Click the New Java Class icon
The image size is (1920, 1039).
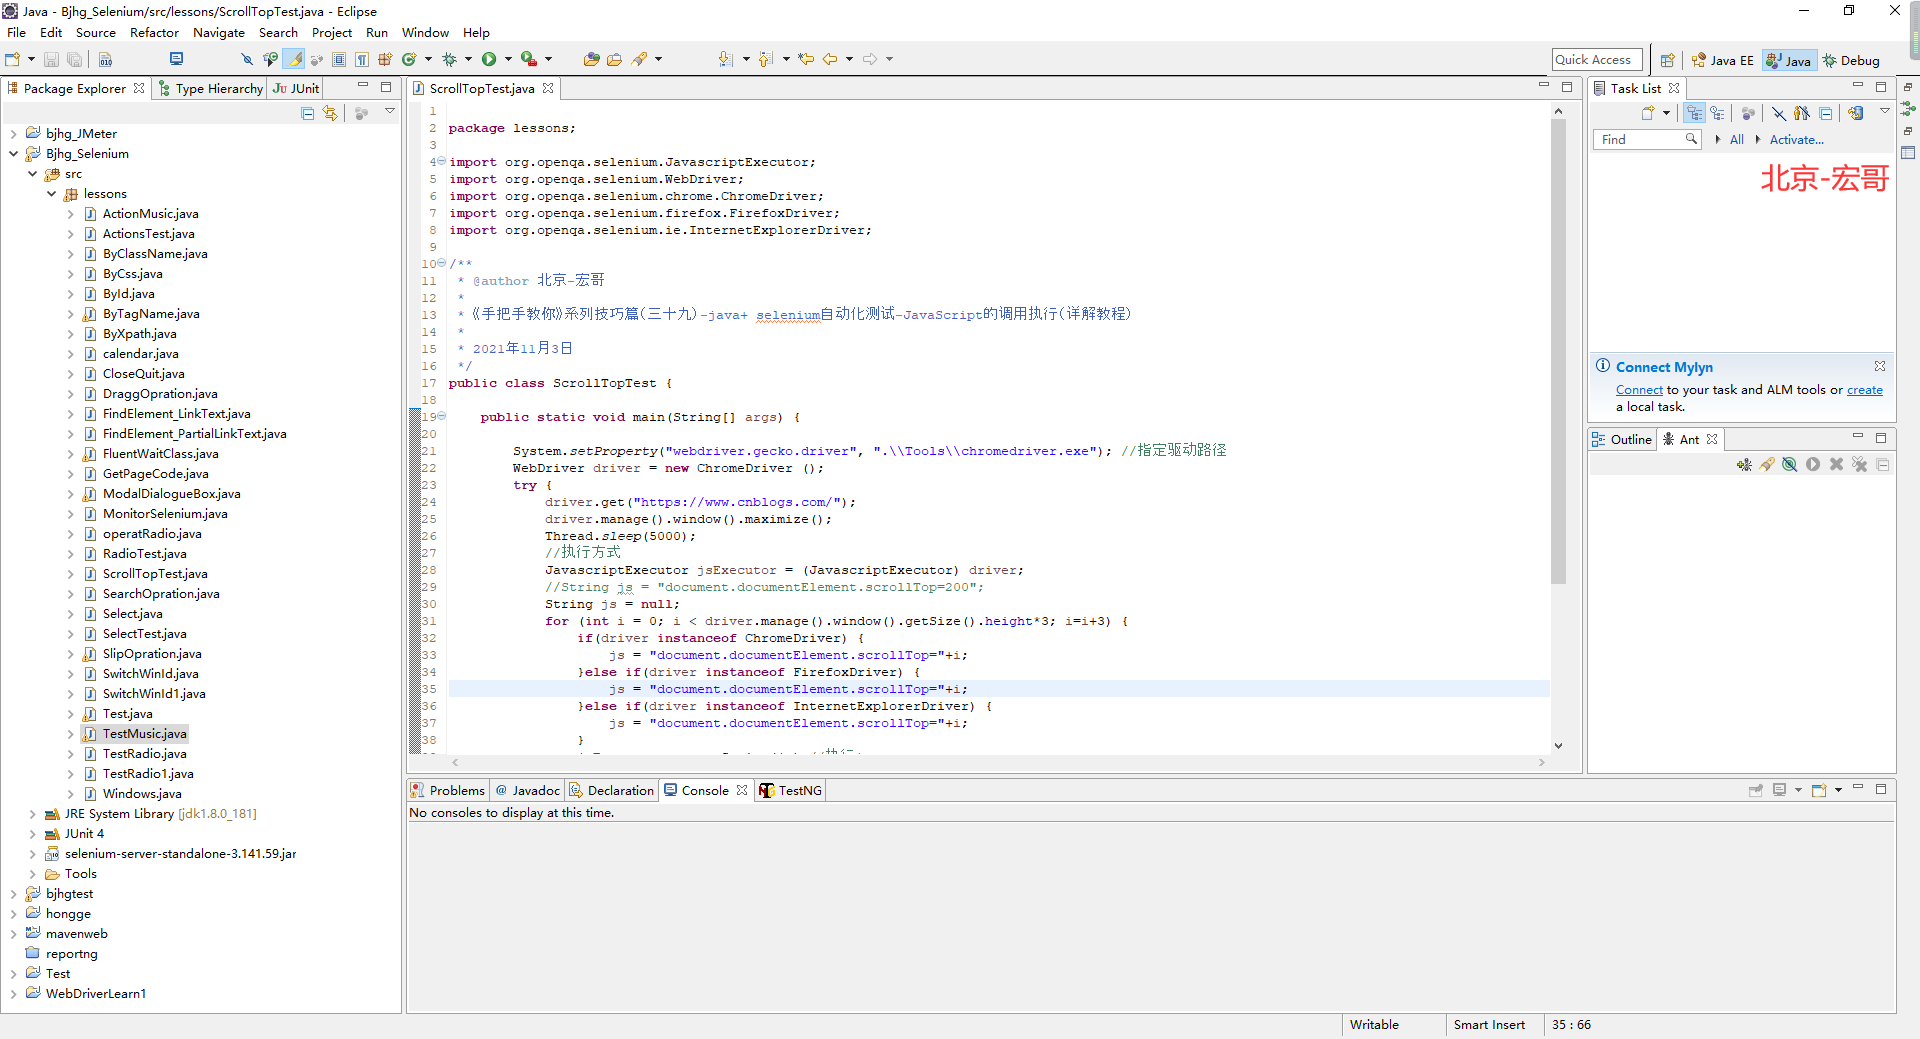(x=408, y=60)
